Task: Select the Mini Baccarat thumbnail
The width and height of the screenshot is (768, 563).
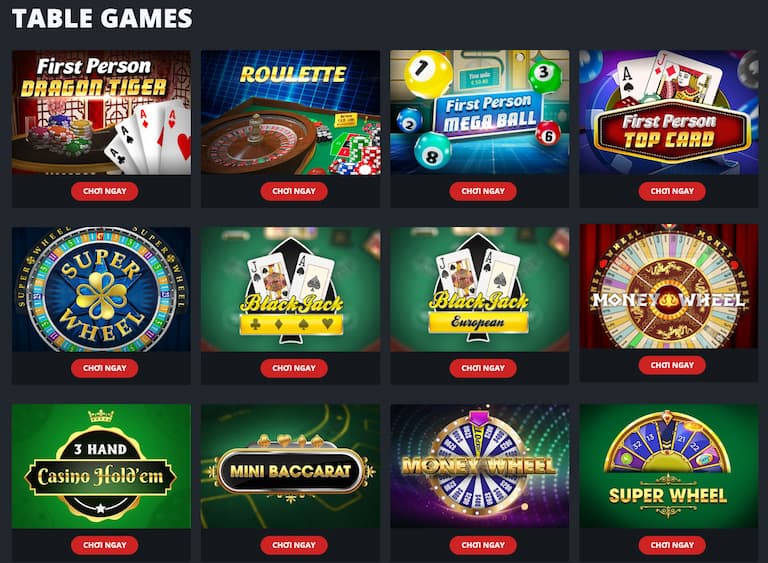Action: [290, 466]
